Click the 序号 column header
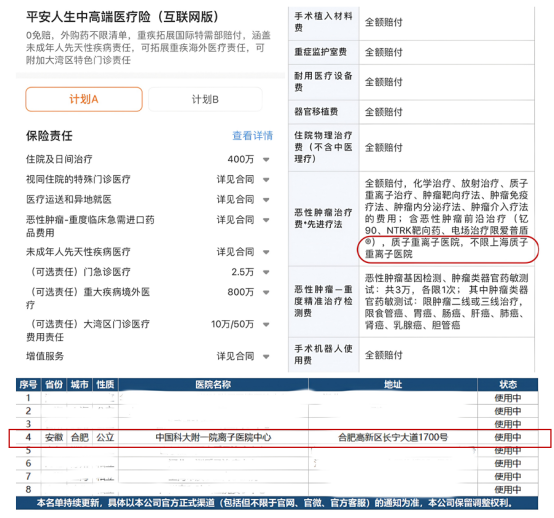 (x=28, y=384)
